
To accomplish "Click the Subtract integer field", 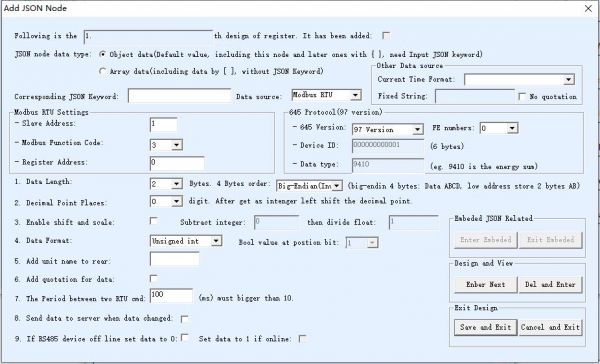I will pyautogui.click(x=276, y=222).
